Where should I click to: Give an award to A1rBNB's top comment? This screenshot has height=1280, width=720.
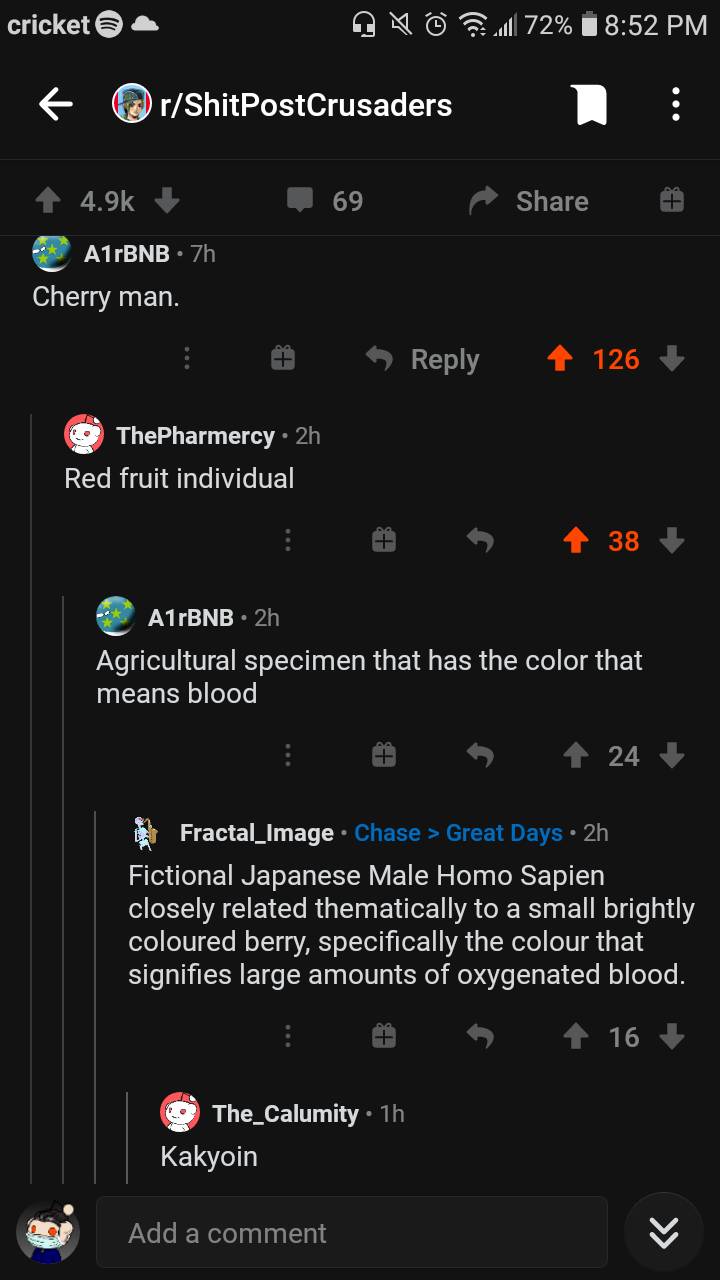tap(282, 358)
